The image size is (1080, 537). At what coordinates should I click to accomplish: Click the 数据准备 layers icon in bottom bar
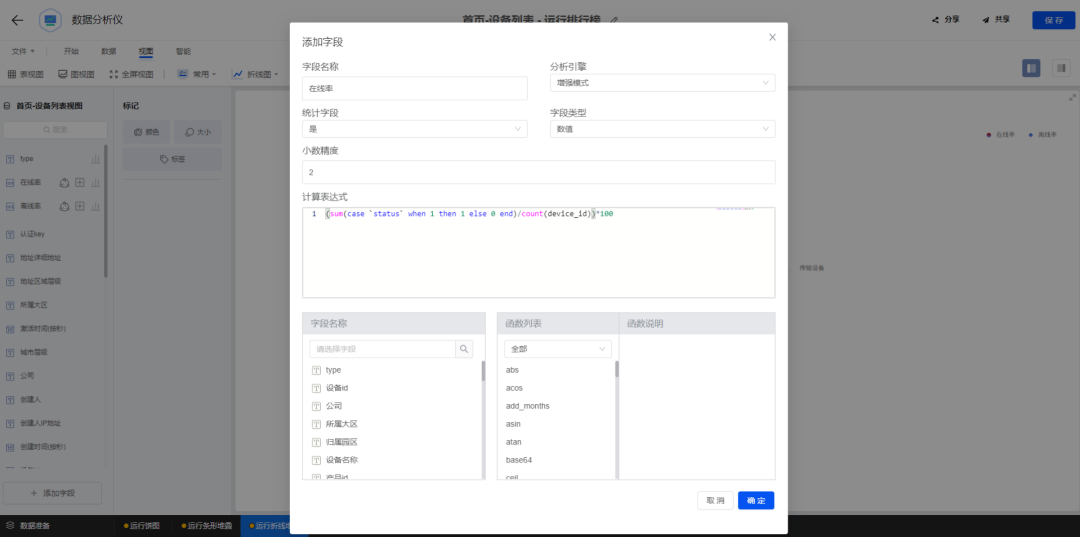(x=10, y=525)
